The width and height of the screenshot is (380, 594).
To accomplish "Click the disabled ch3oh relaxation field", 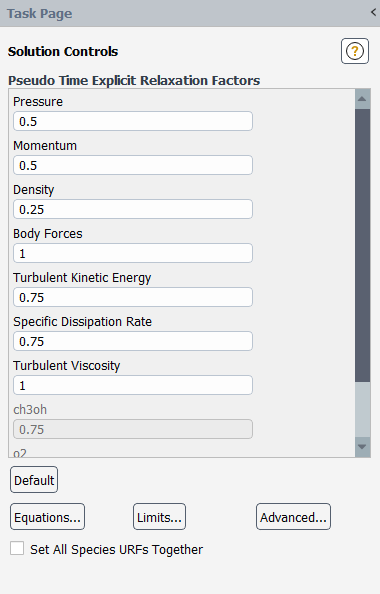I will pos(133,429).
